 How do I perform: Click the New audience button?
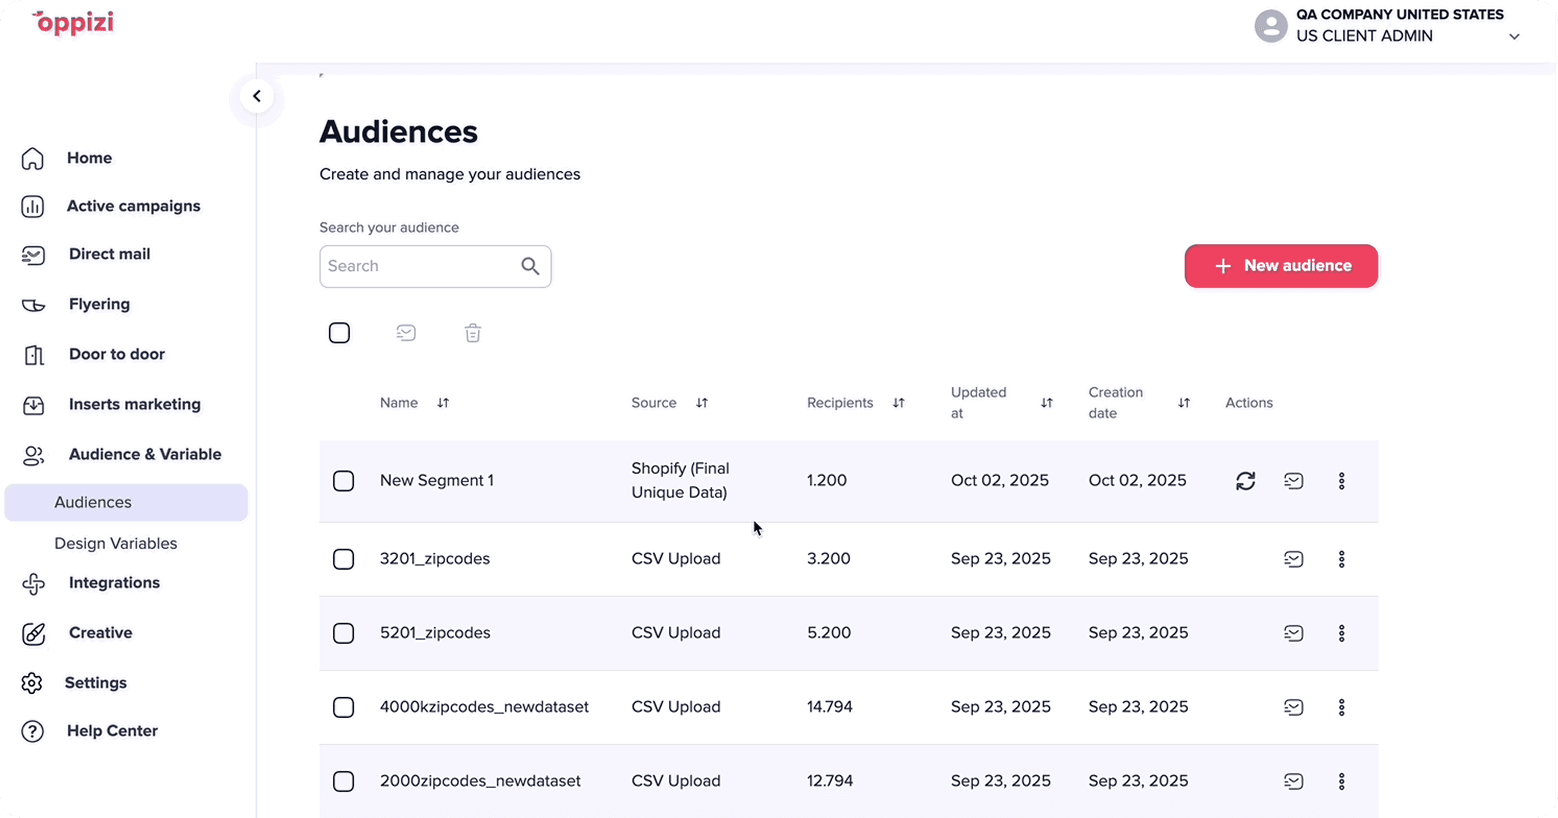tap(1281, 266)
